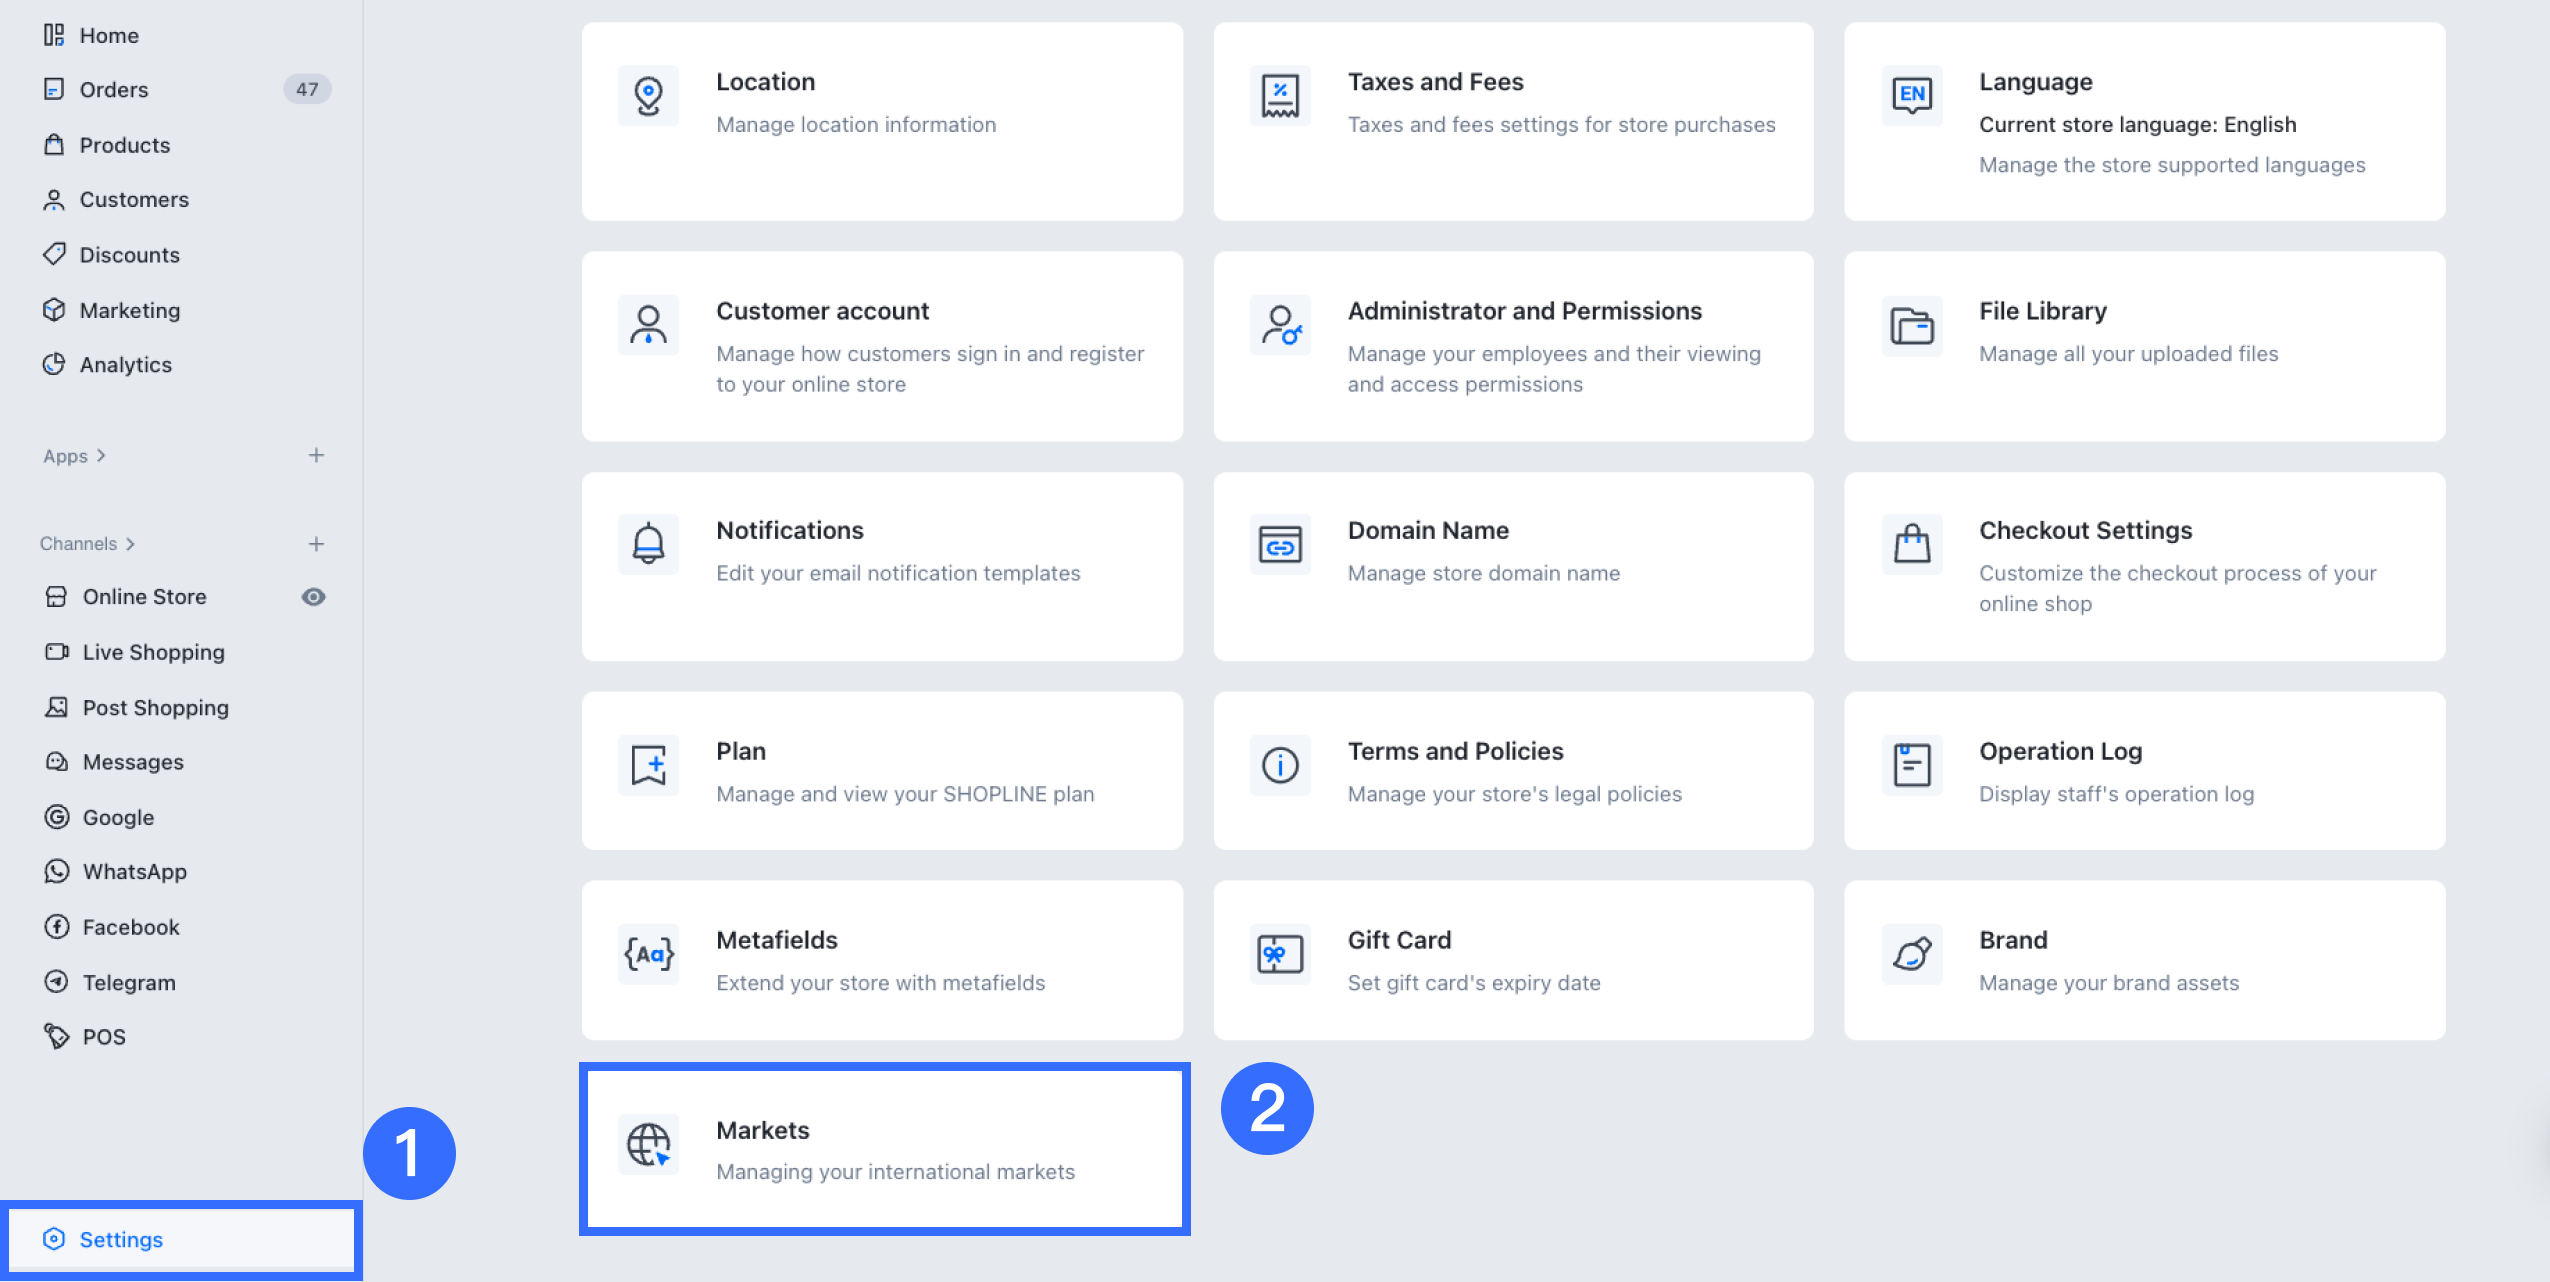The height and width of the screenshot is (1282, 2550).
Task: Click the File Library folder icon
Action: click(x=1911, y=326)
